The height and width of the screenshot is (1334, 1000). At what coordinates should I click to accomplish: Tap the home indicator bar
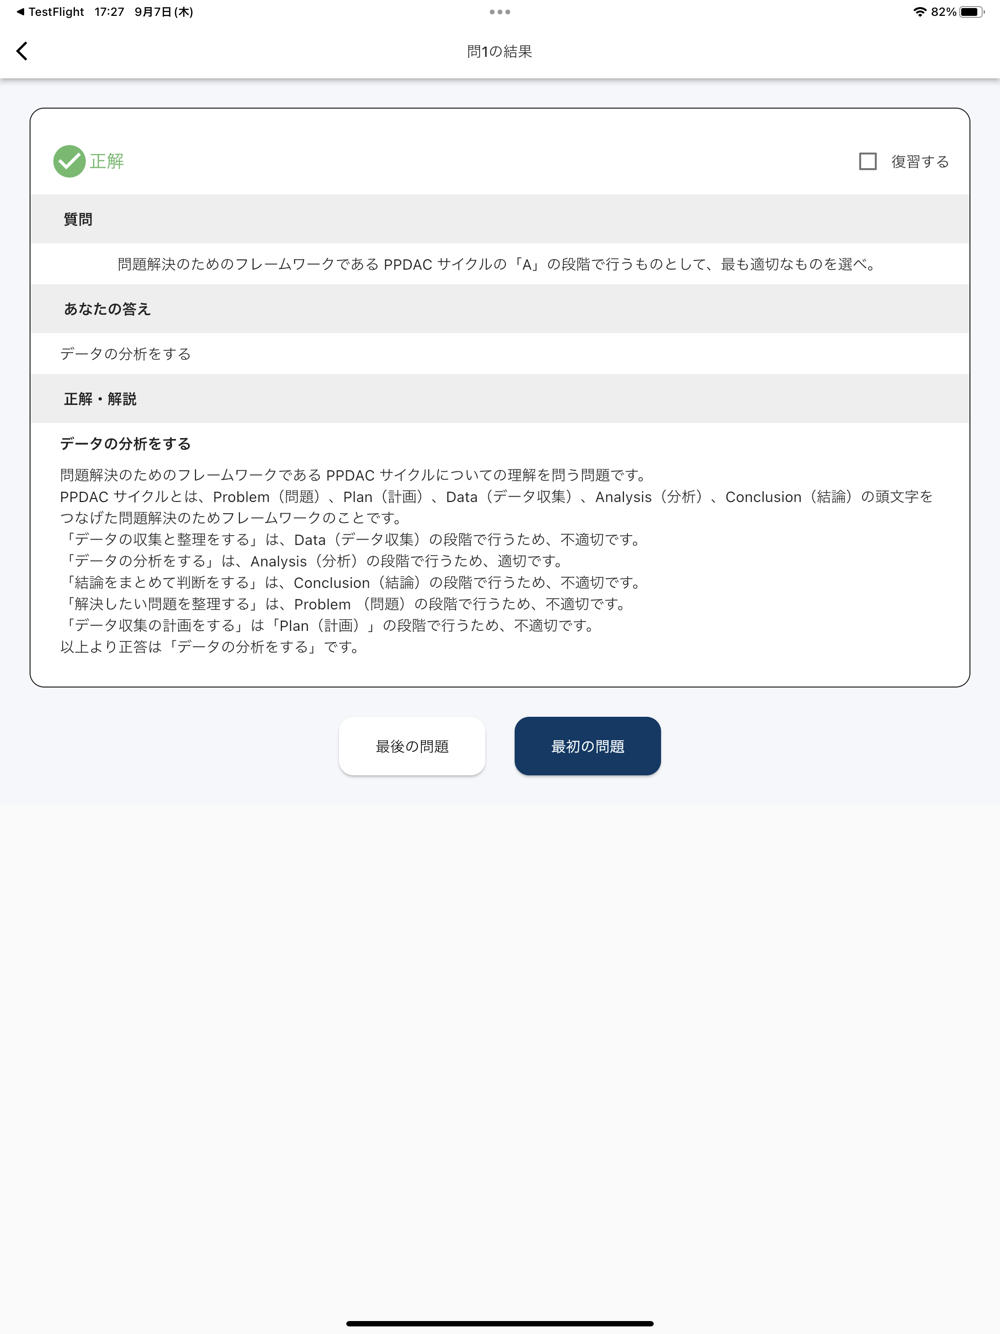point(500,1323)
